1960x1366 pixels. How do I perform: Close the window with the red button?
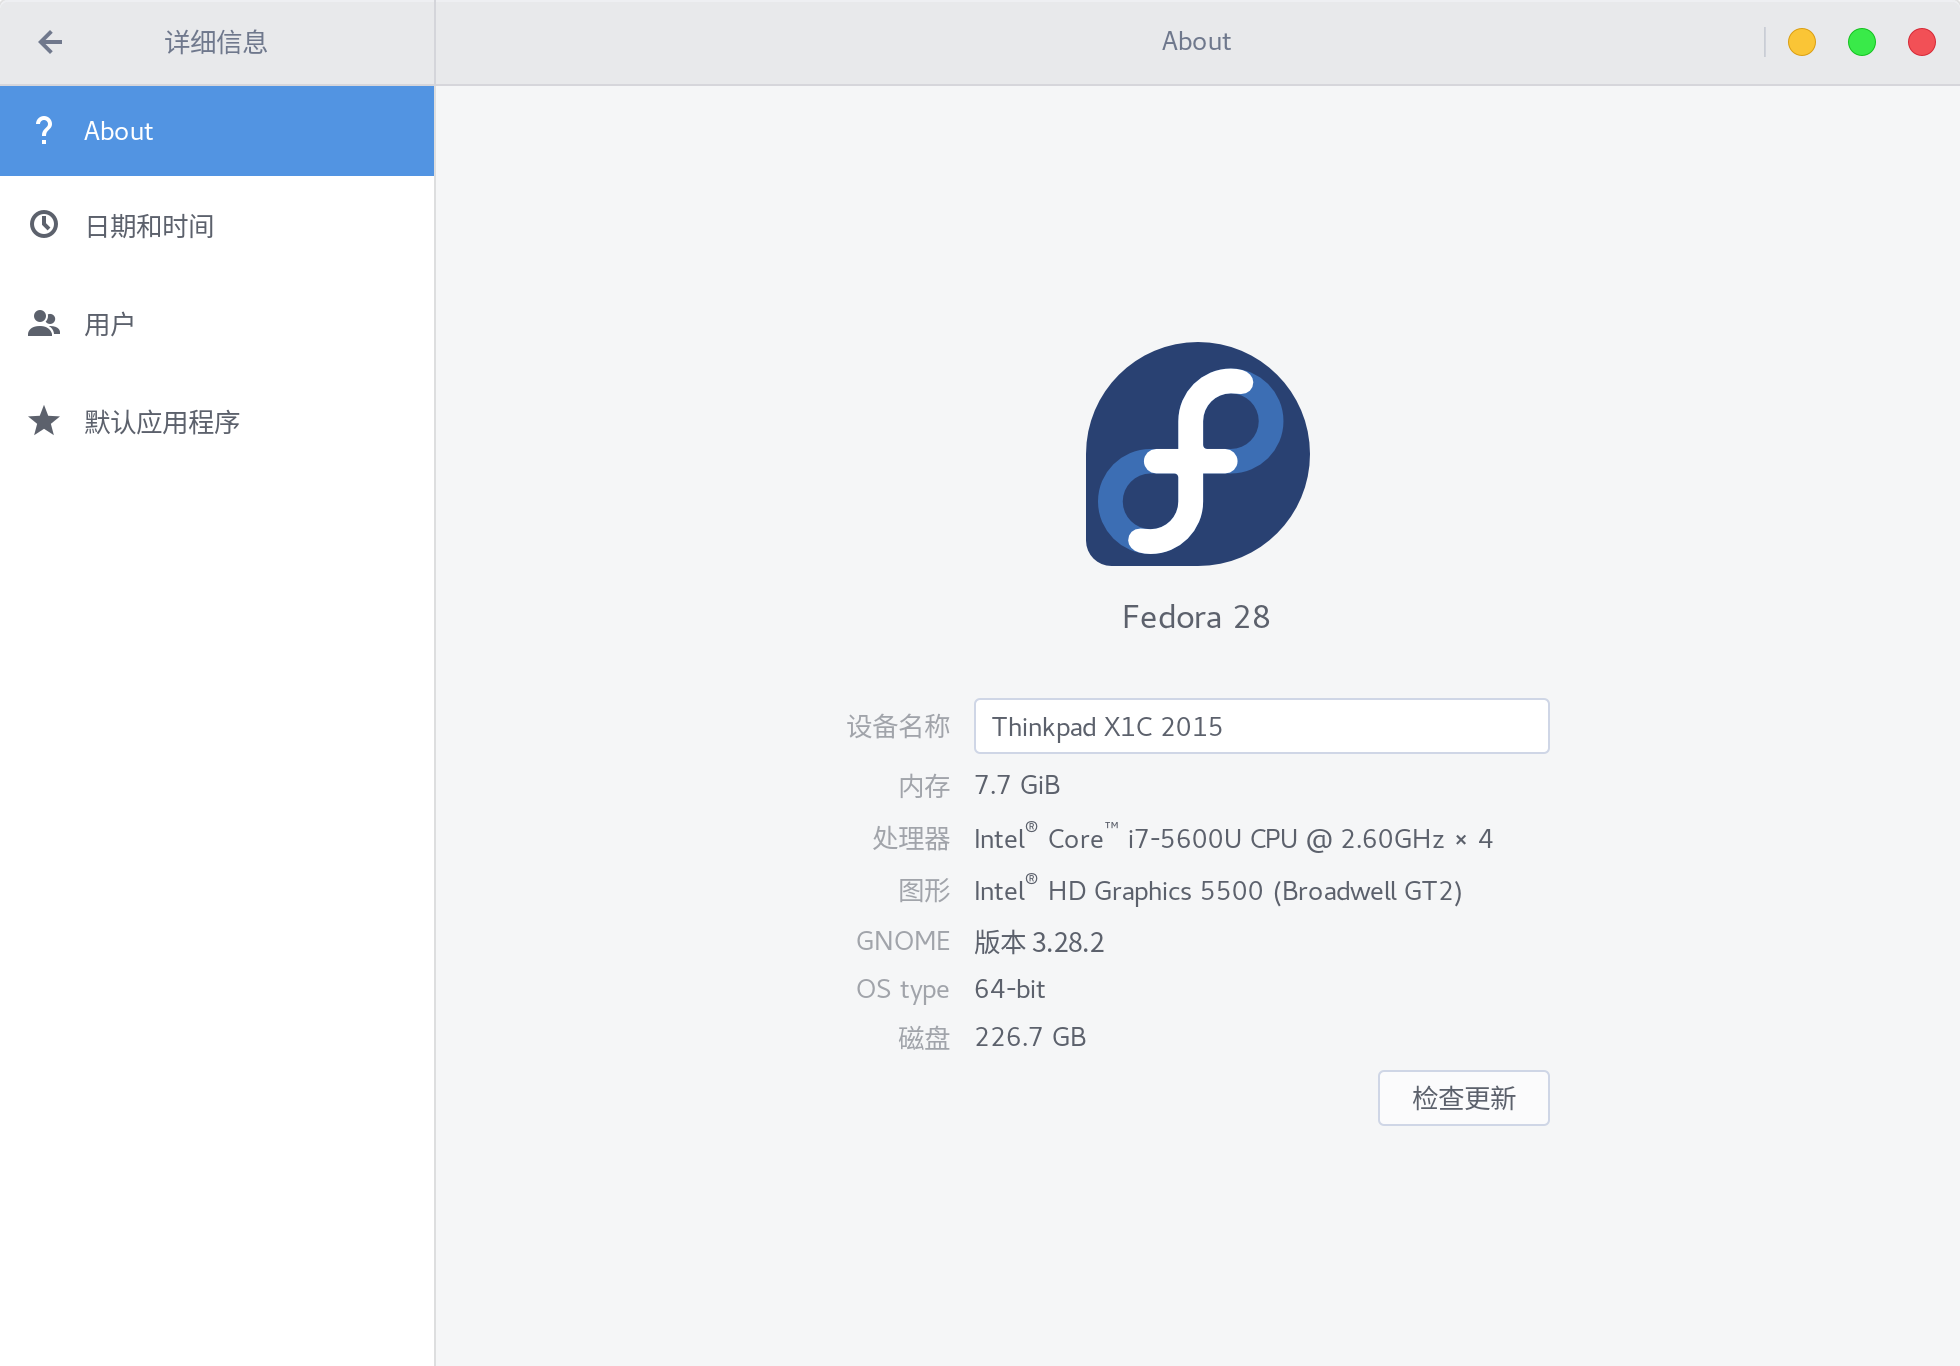1921,42
